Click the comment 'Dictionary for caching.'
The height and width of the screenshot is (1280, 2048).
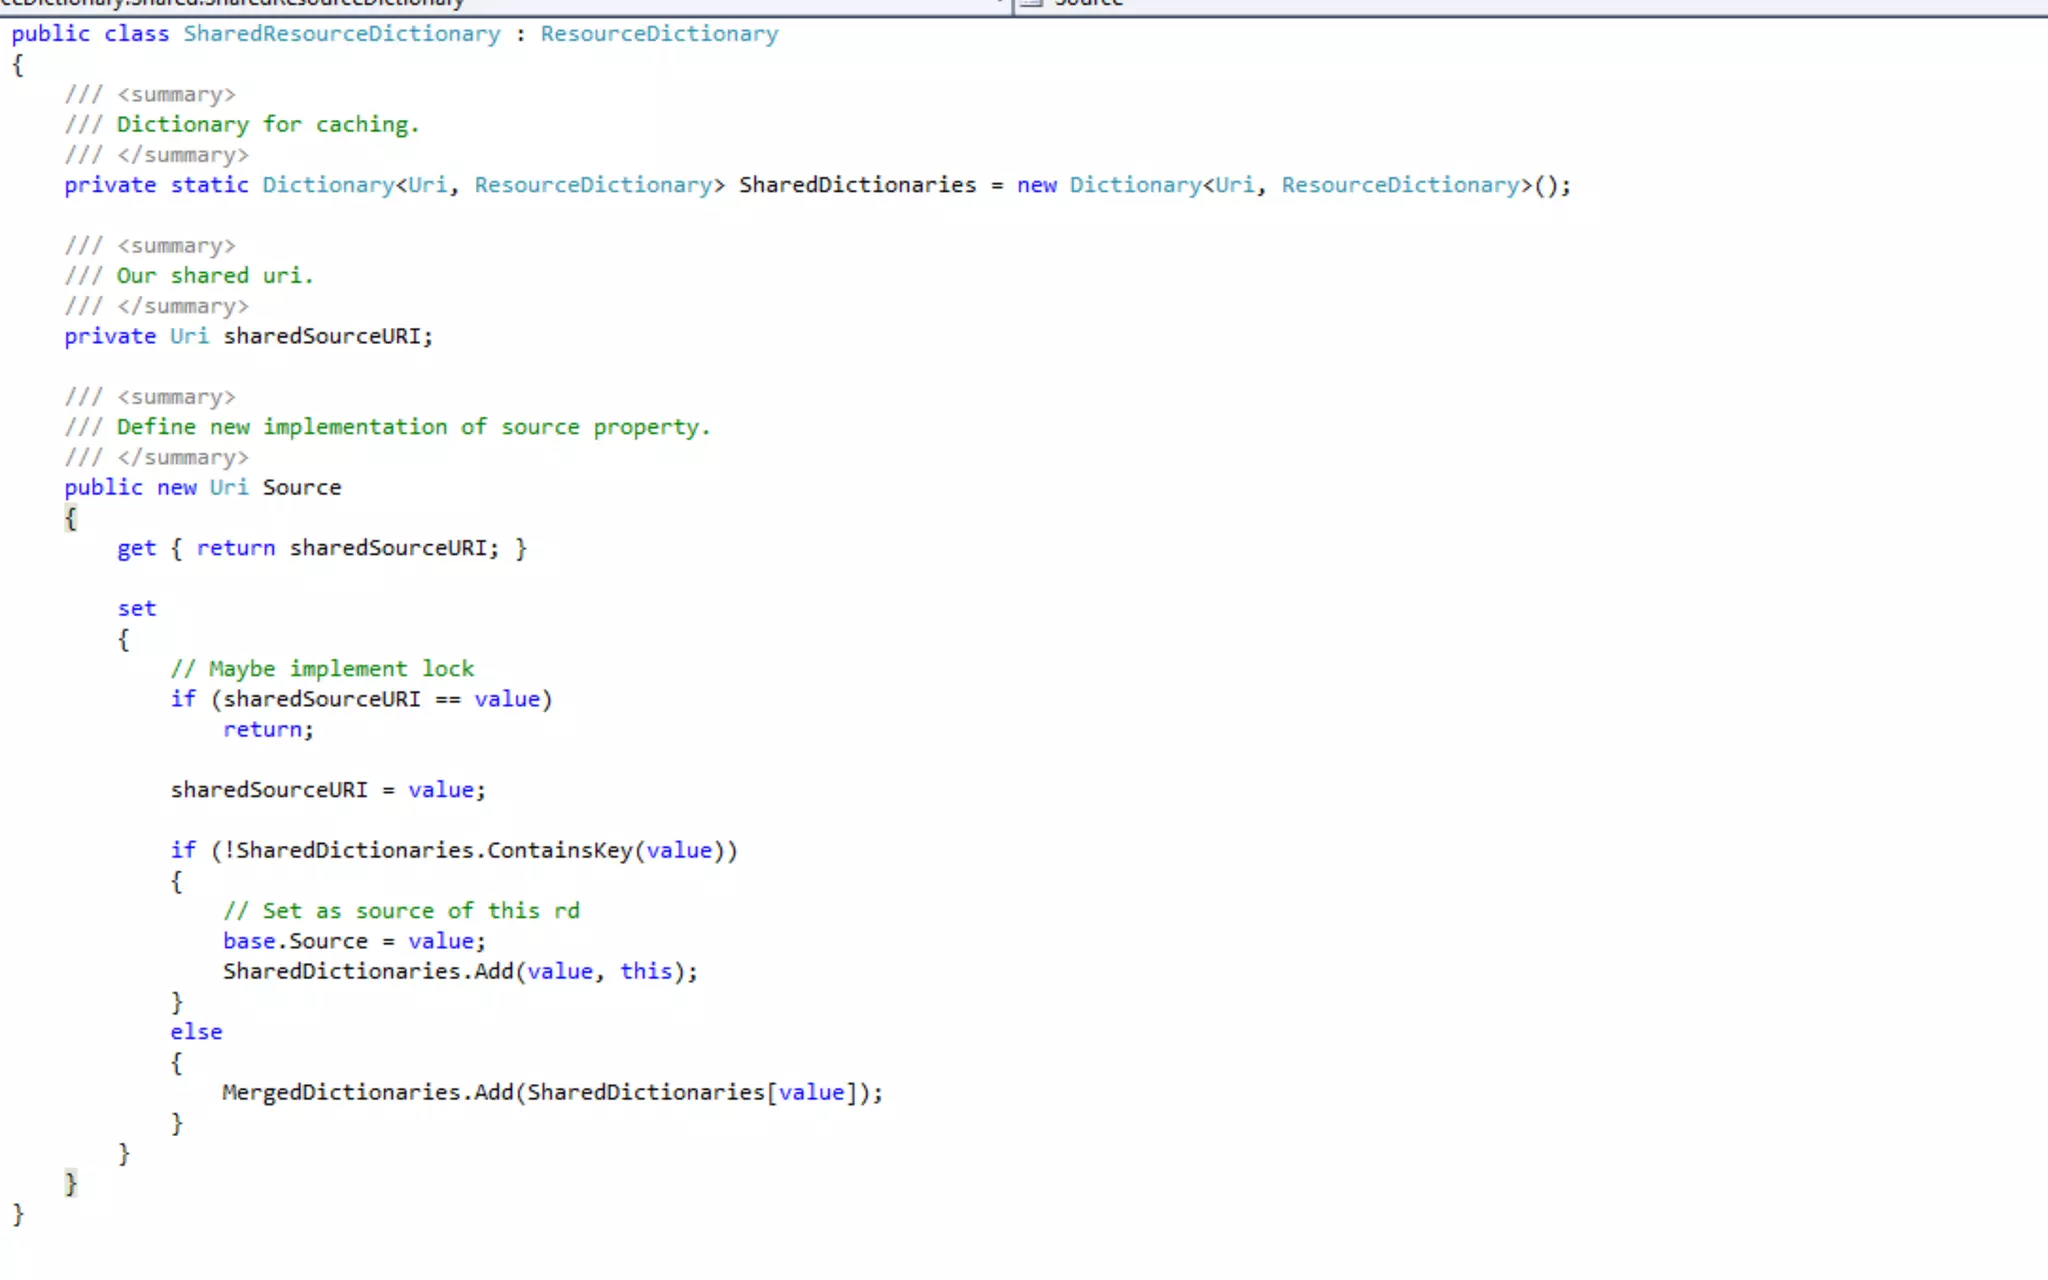point(267,125)
